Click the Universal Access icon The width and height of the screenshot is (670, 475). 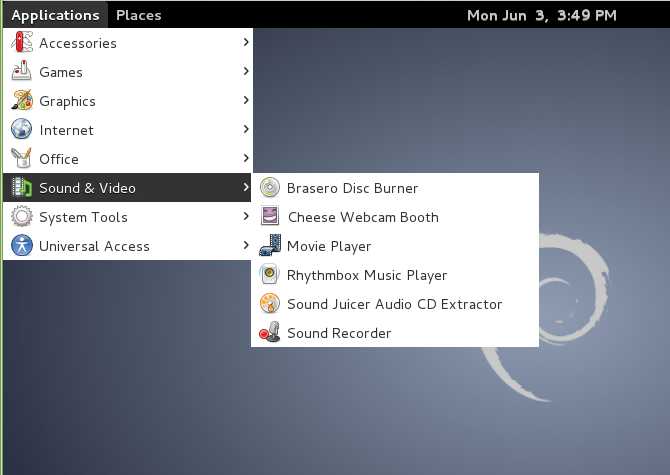(22, 246)
